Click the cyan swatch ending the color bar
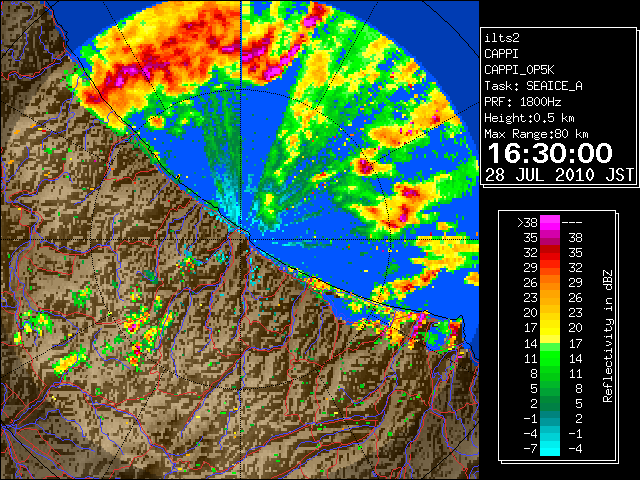This screenshot has width=640, height=480. tap(550, 449)
